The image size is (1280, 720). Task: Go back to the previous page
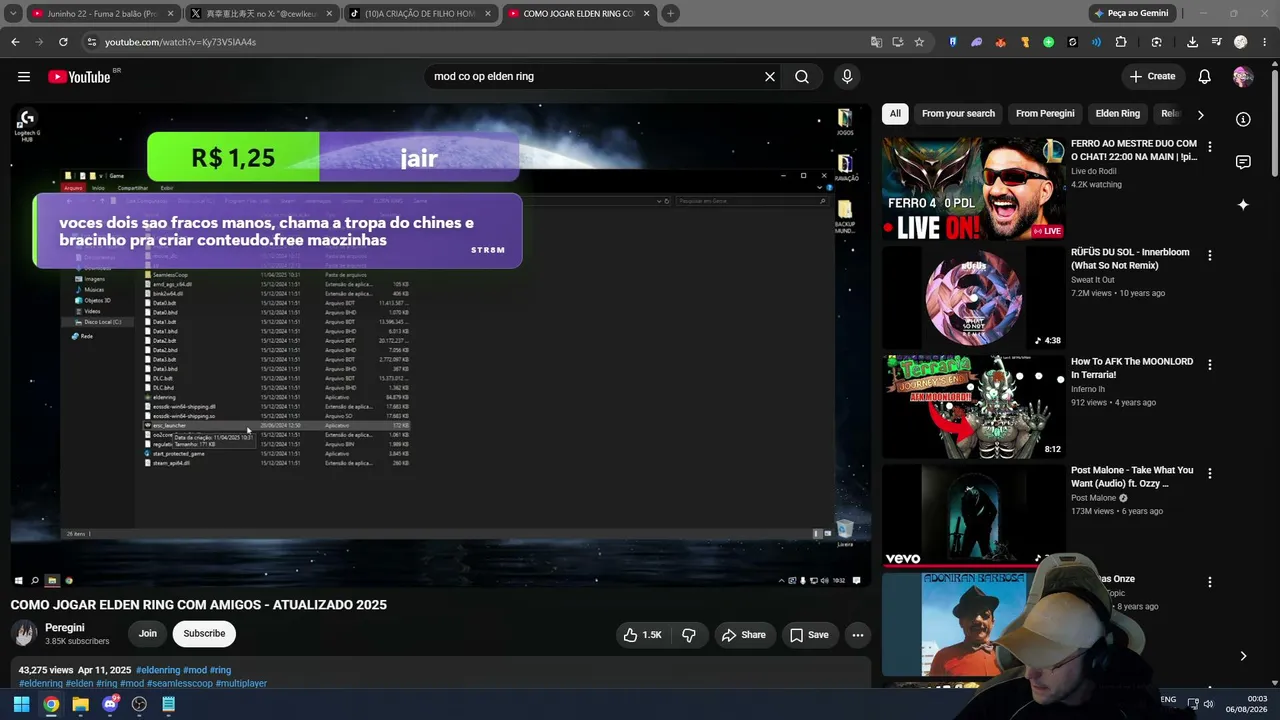[15, 42]
